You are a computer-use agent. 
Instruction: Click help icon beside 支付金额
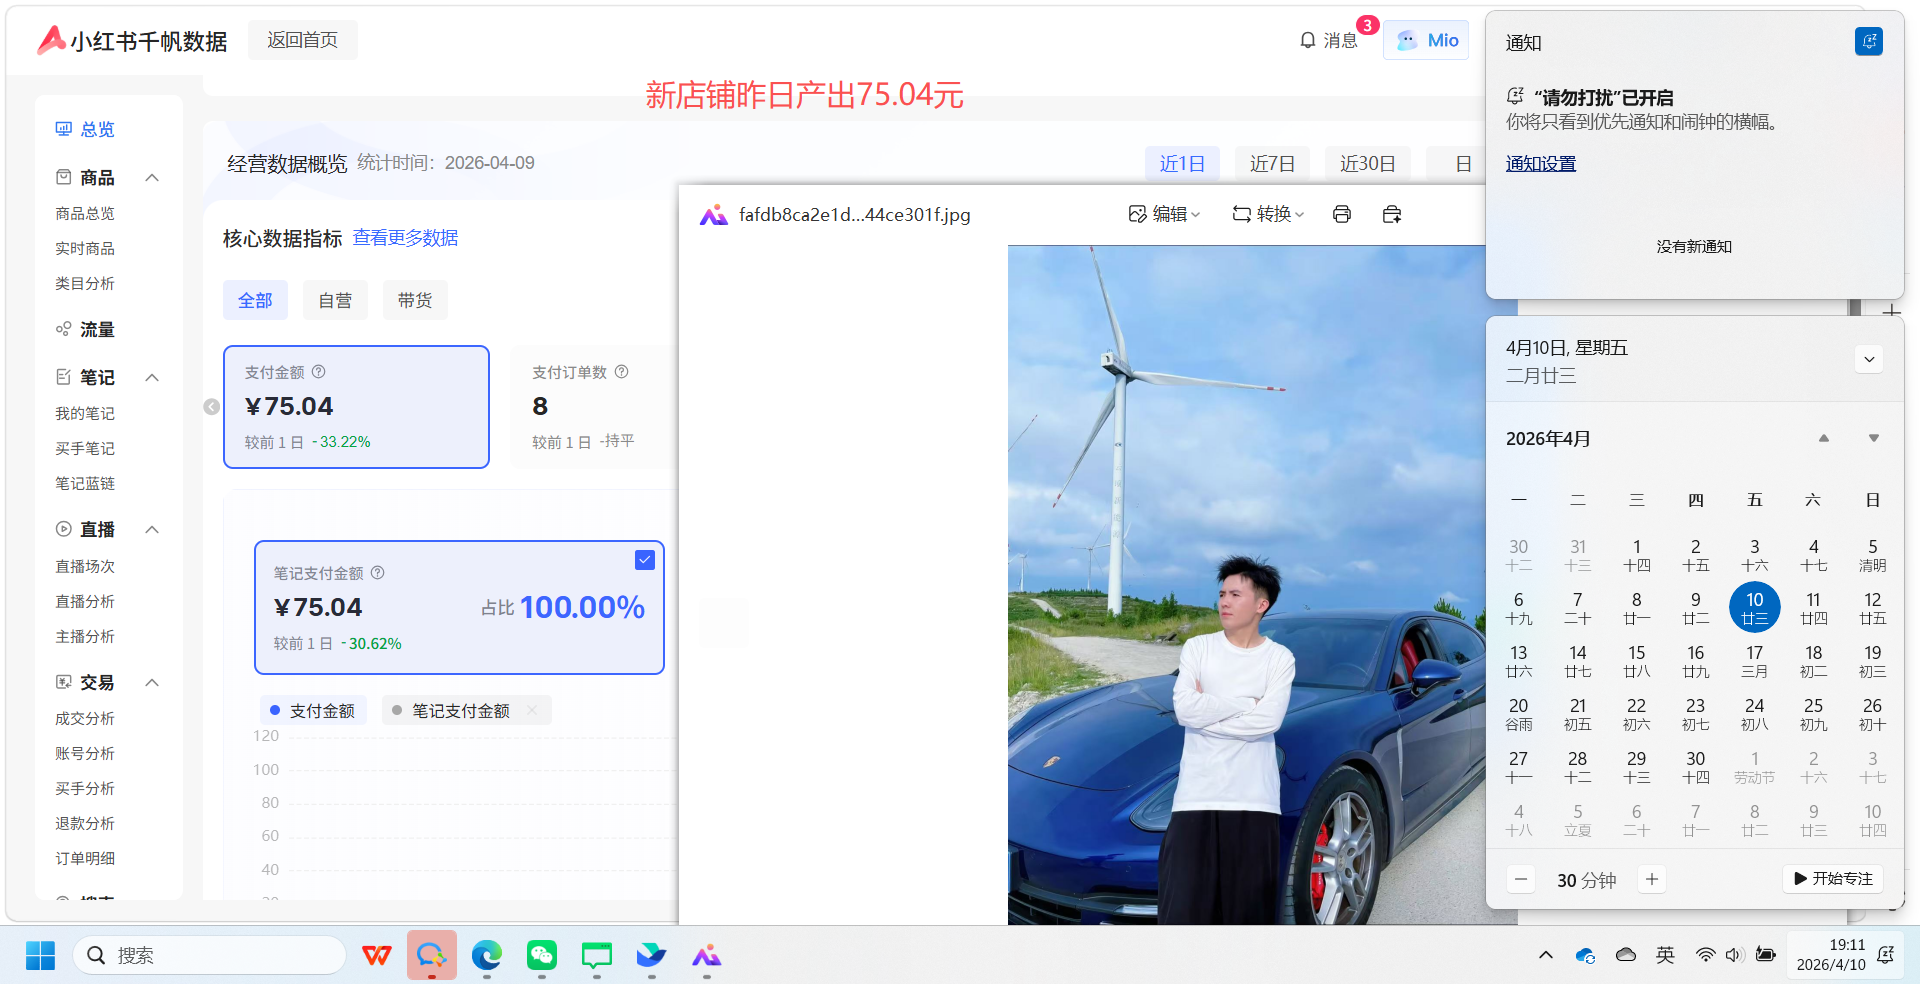(x=319, y=371)
